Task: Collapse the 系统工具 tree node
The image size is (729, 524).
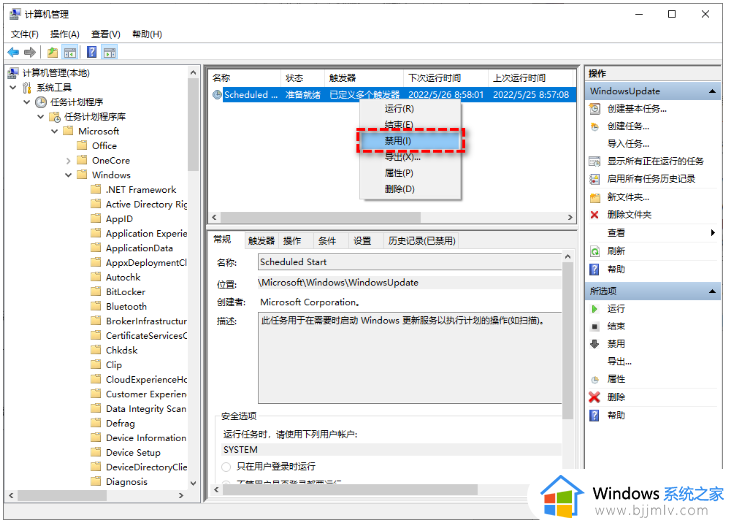Action: point(13,87)
